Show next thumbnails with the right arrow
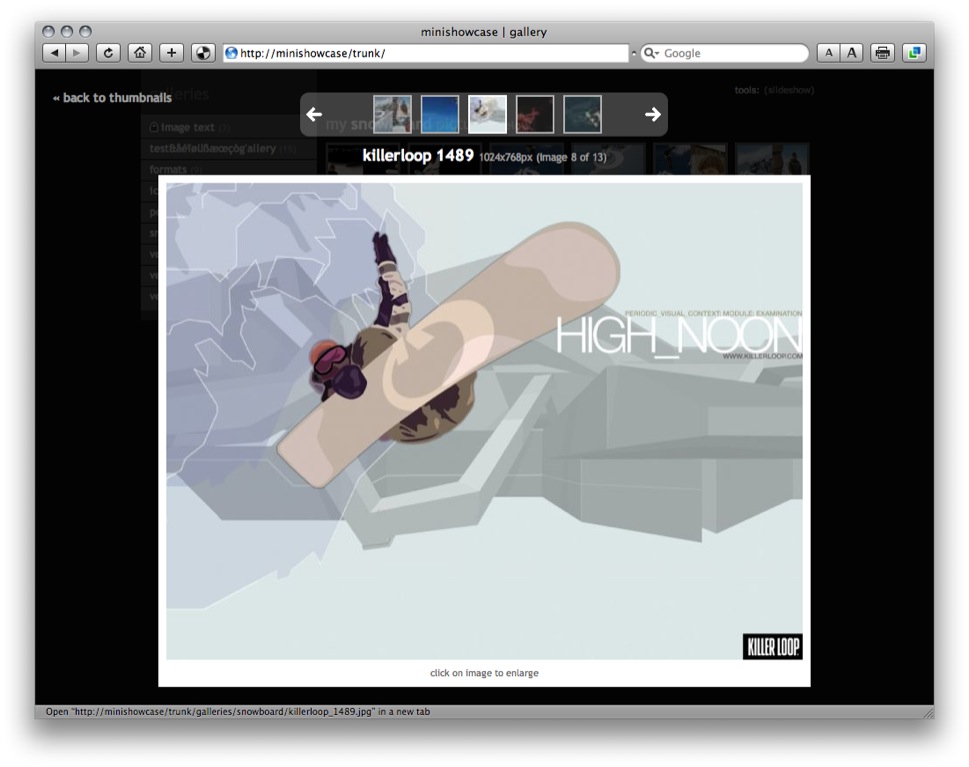The image size is (969, 767). (653, 114)
